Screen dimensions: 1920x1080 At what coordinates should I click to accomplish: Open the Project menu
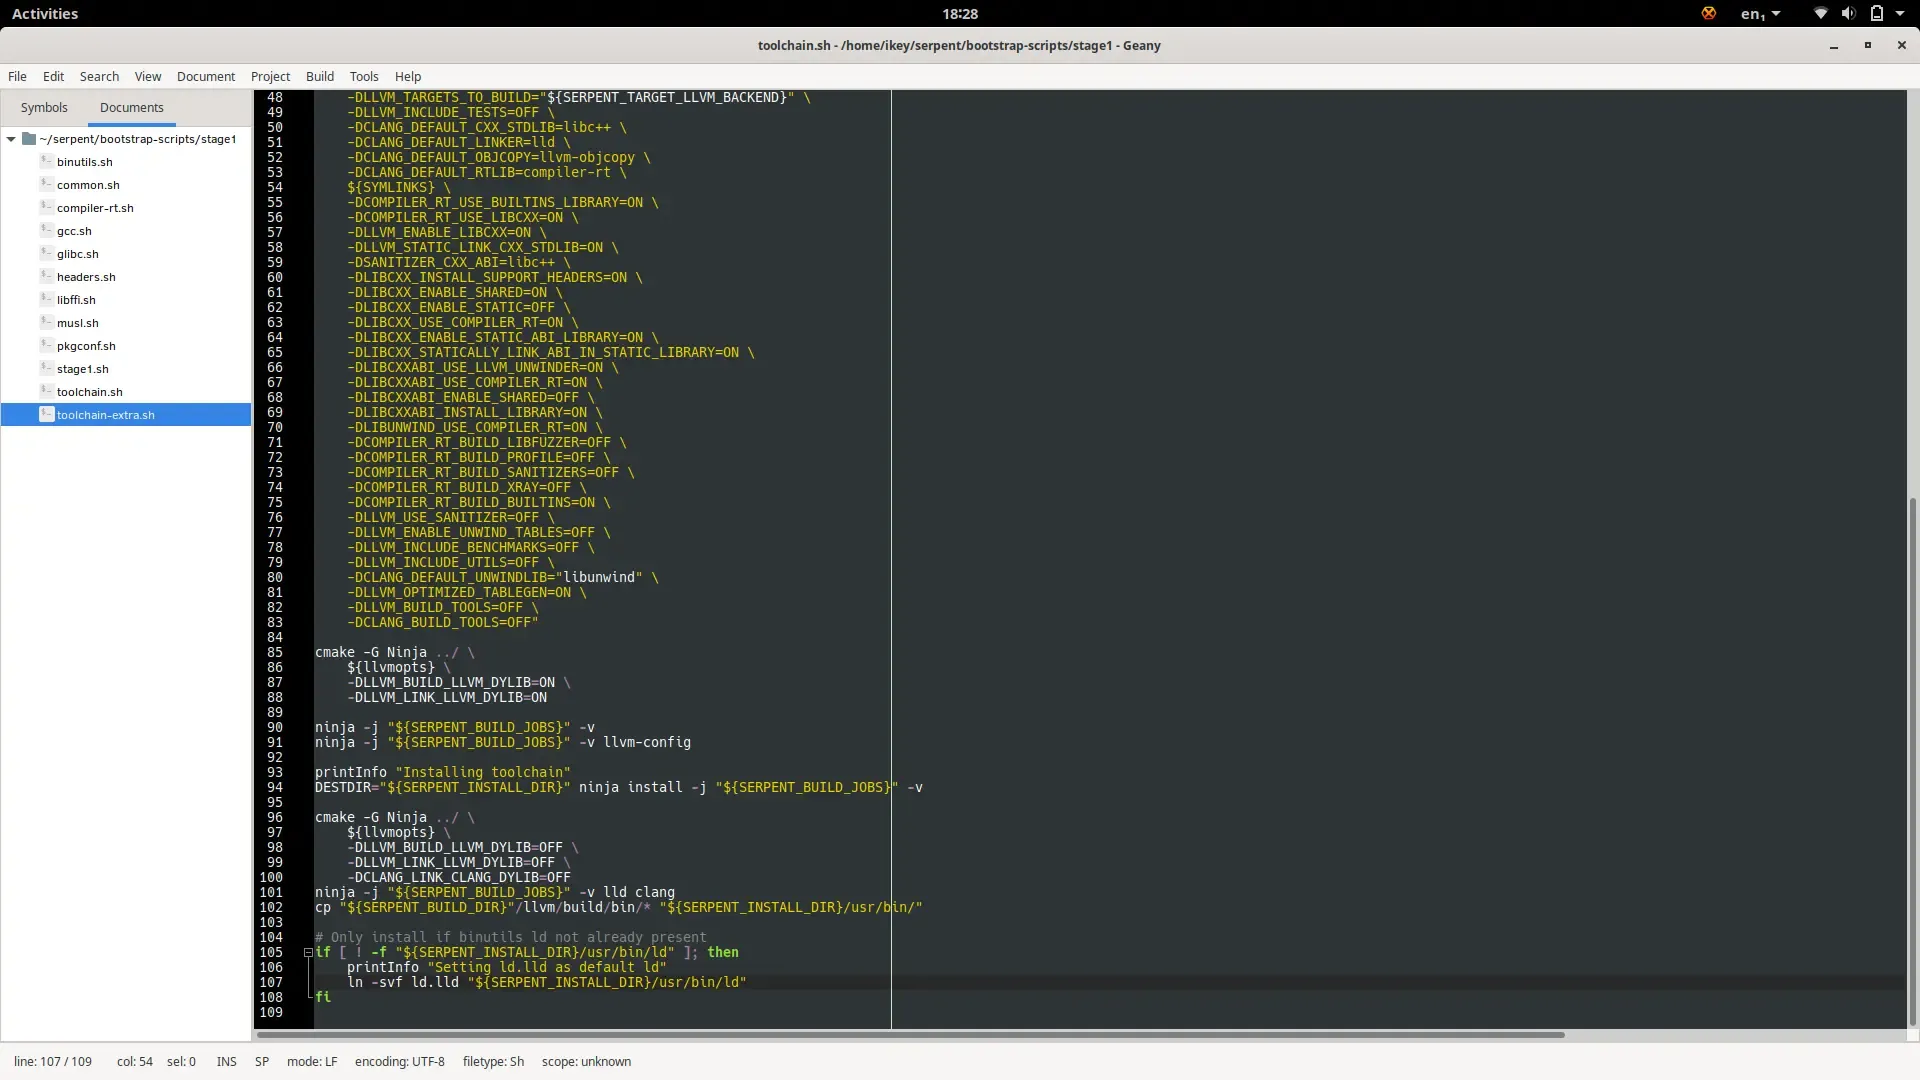270,76
